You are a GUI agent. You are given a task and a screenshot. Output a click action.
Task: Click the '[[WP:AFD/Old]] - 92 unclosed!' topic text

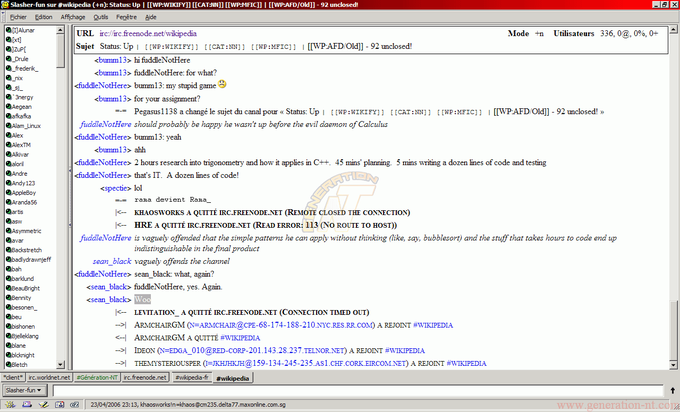point(360,46)
